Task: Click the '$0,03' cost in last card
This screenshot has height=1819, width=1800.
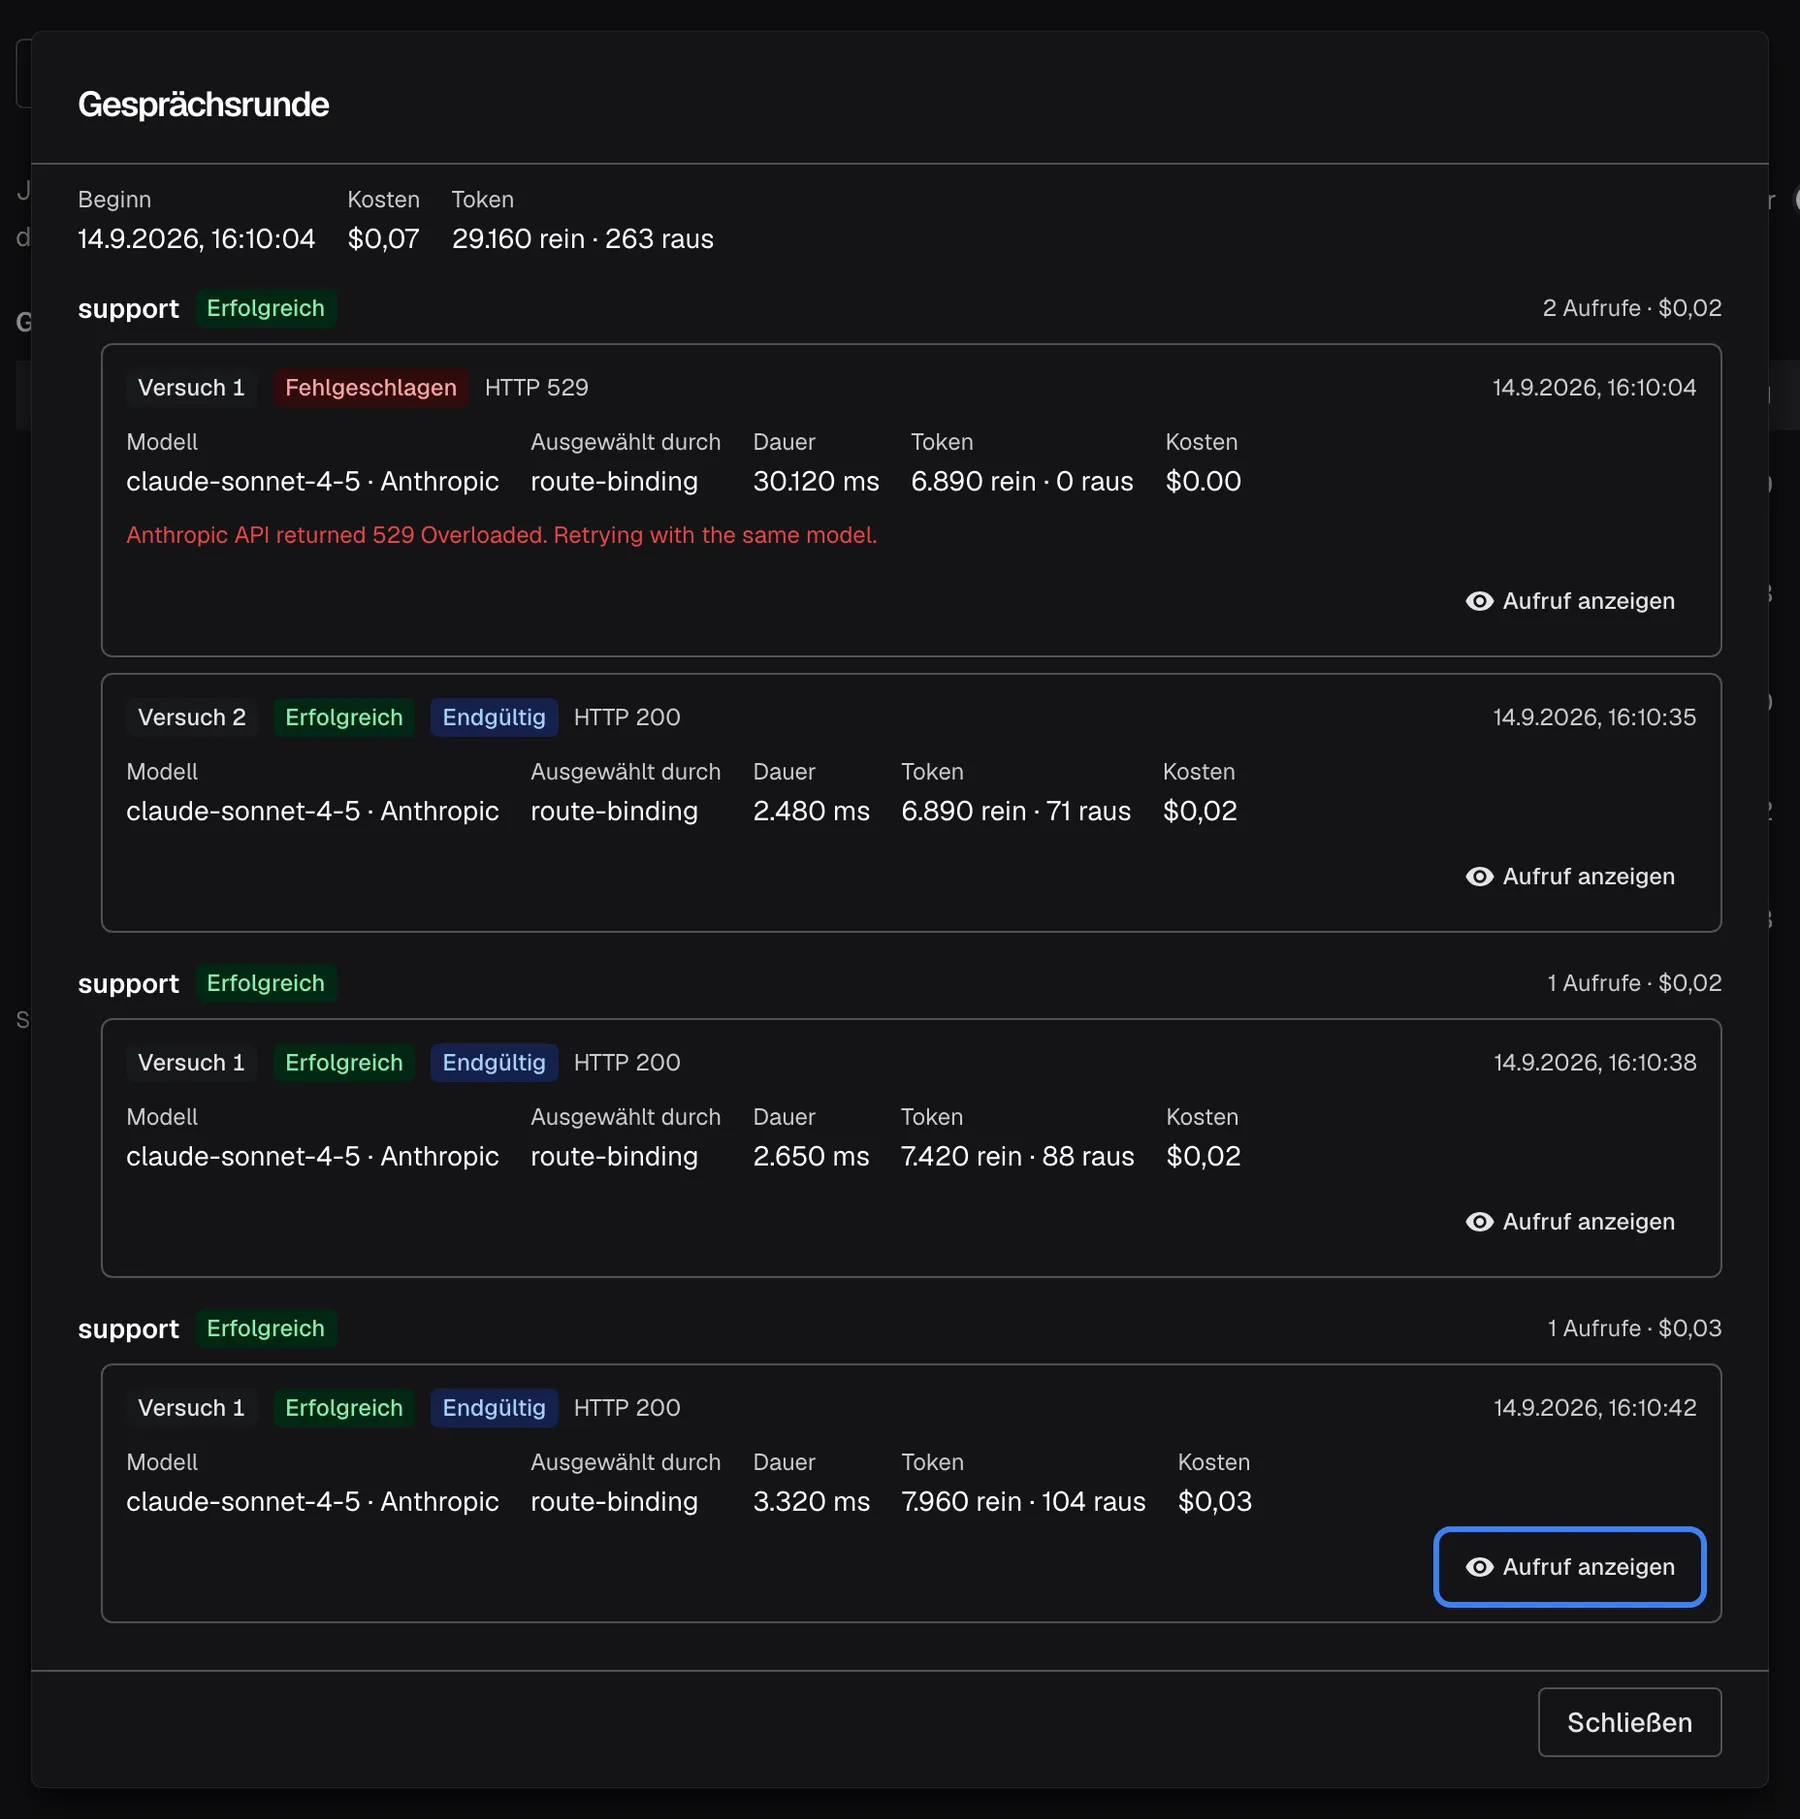Action: pos(1214,1501)
